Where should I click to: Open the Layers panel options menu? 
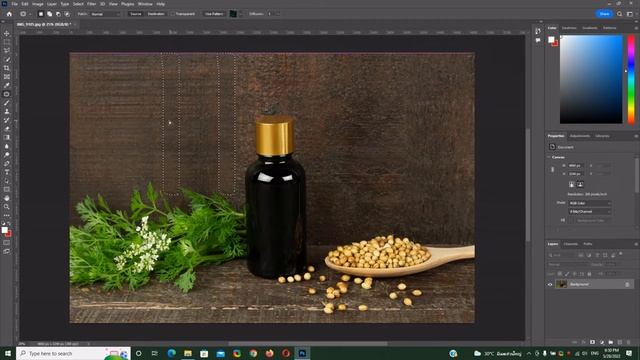point(636,244)
